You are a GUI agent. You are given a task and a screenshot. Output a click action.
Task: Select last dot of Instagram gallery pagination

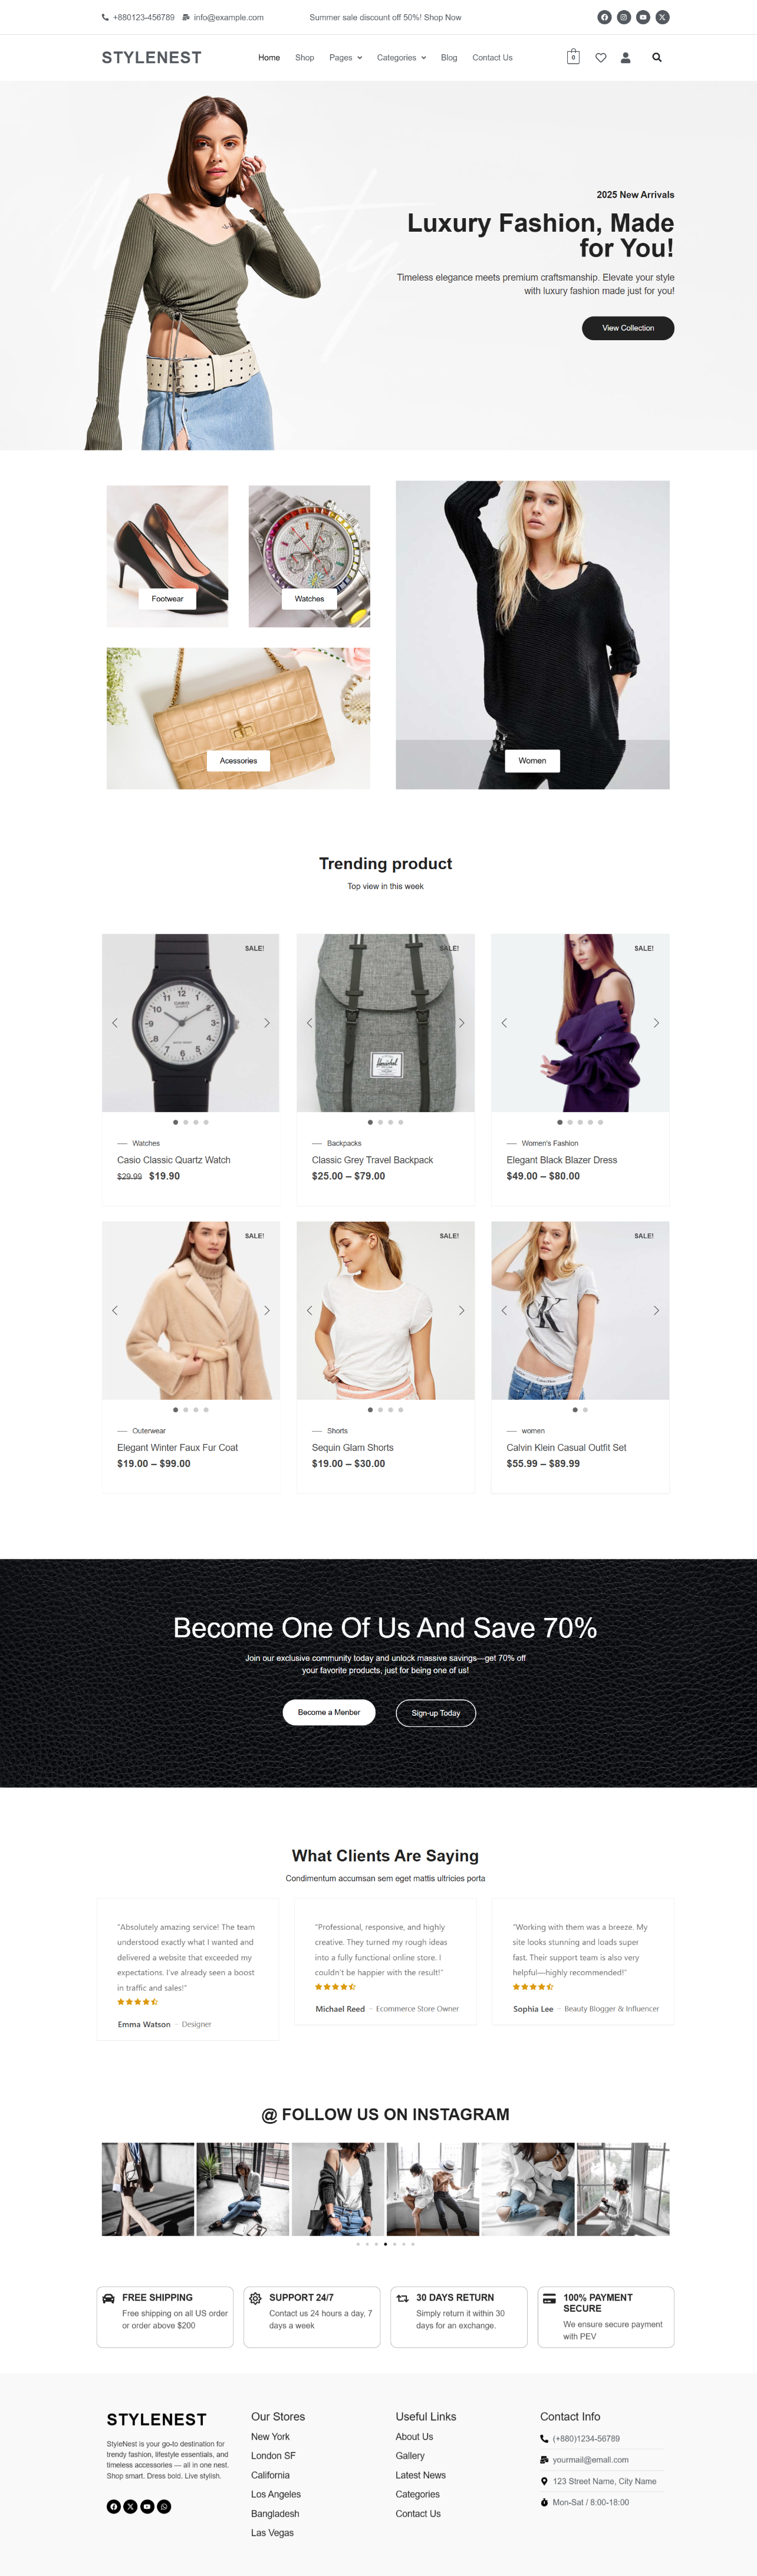pyautogui.click(x=413, y=2244)
